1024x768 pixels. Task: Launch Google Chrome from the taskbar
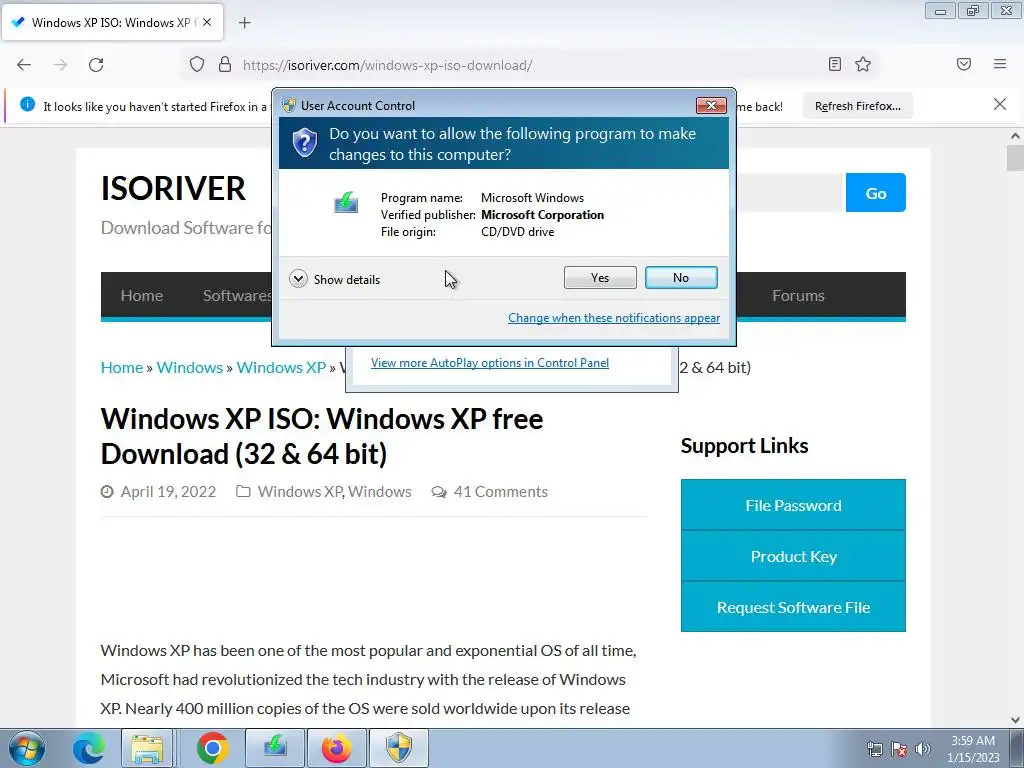212,748
